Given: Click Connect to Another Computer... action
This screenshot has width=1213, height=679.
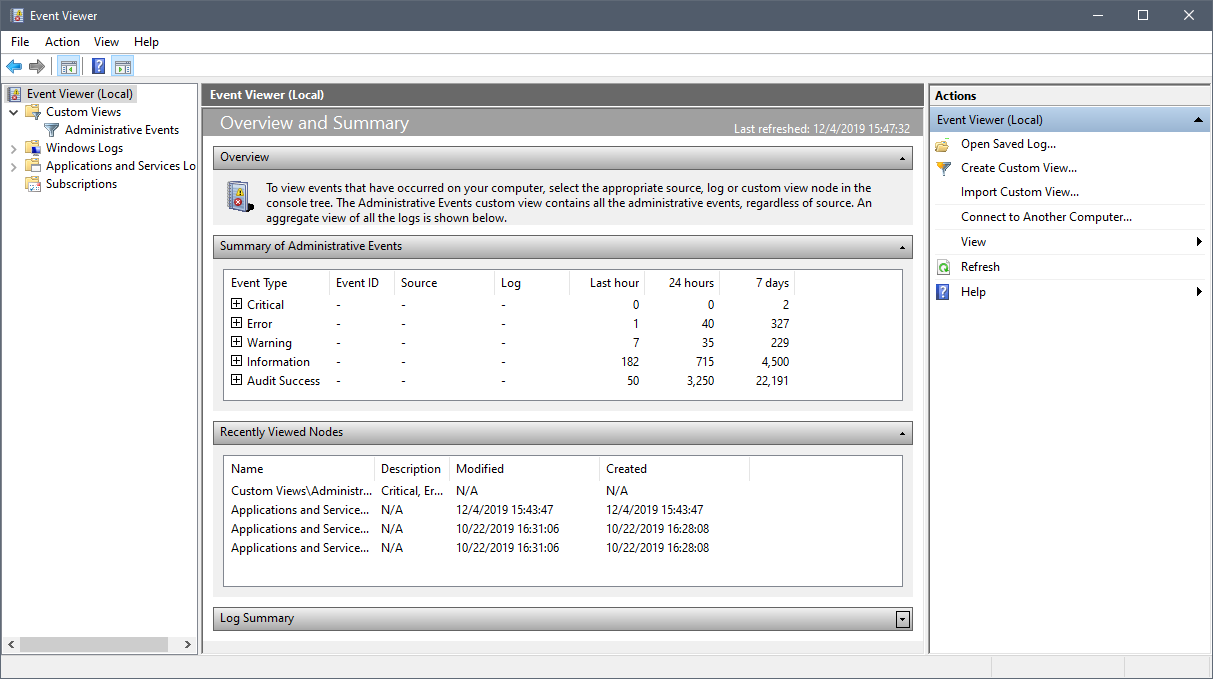Looking at the screenshot, I should [1046, 217].
